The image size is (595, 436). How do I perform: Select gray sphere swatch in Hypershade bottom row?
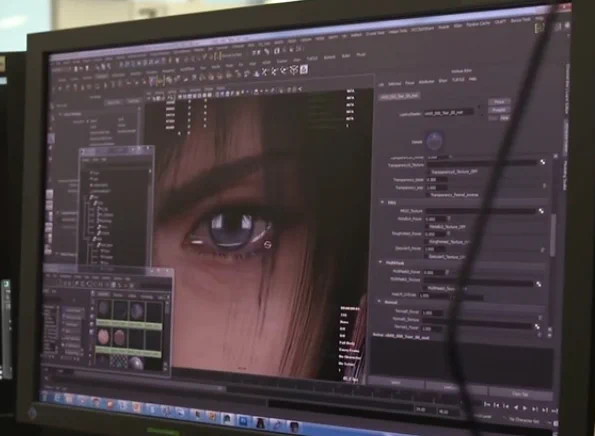tap(136, 363)
